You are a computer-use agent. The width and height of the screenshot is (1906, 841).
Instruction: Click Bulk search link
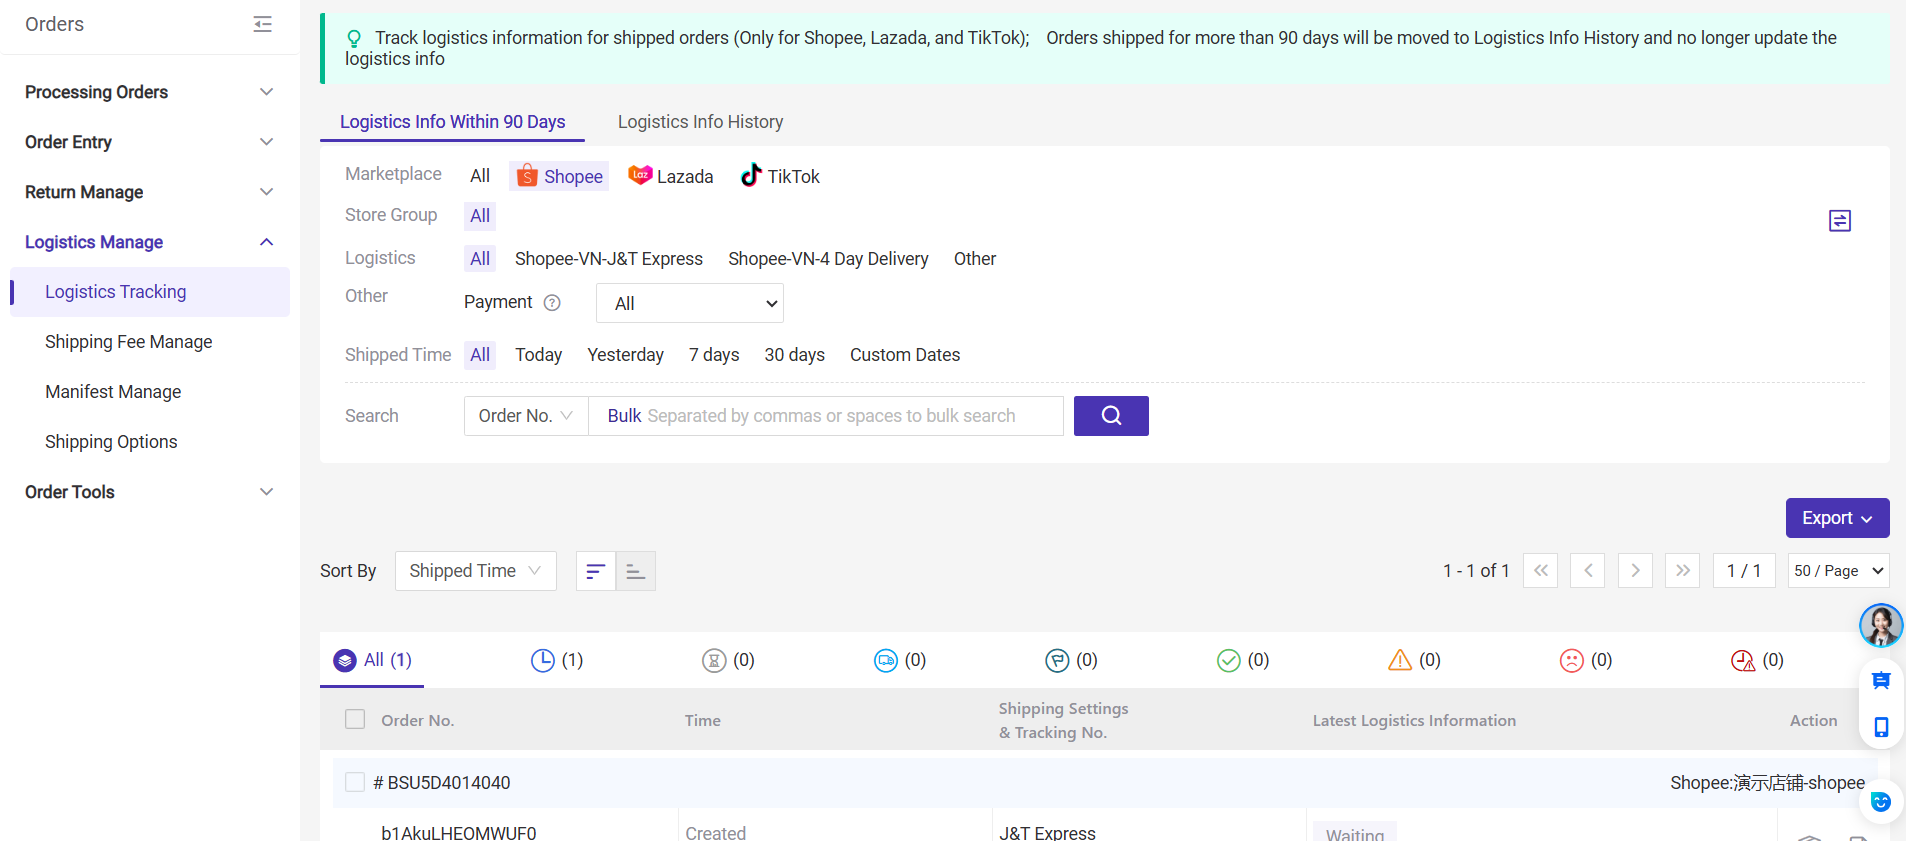tap(624, 416)
